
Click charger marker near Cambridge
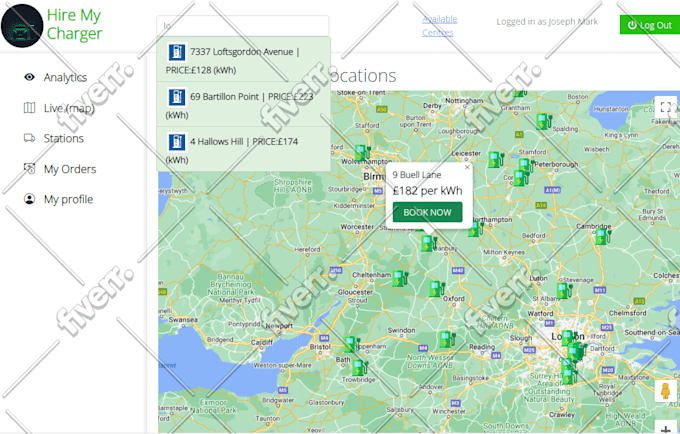(x=602, y=237)
